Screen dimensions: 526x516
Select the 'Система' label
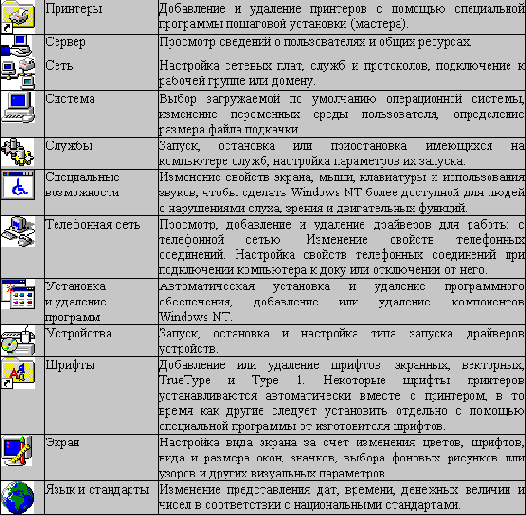(x=70, y=99)
